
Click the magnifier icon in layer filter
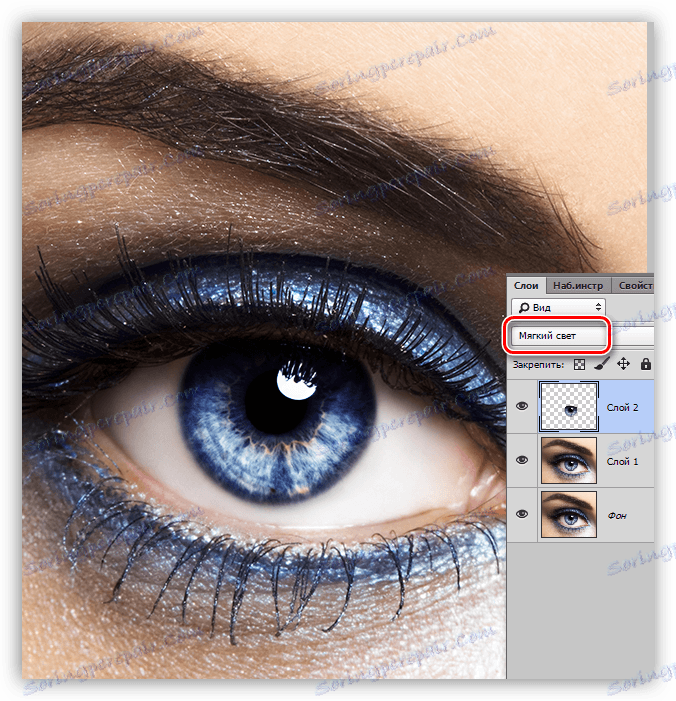tap(524, 307)
